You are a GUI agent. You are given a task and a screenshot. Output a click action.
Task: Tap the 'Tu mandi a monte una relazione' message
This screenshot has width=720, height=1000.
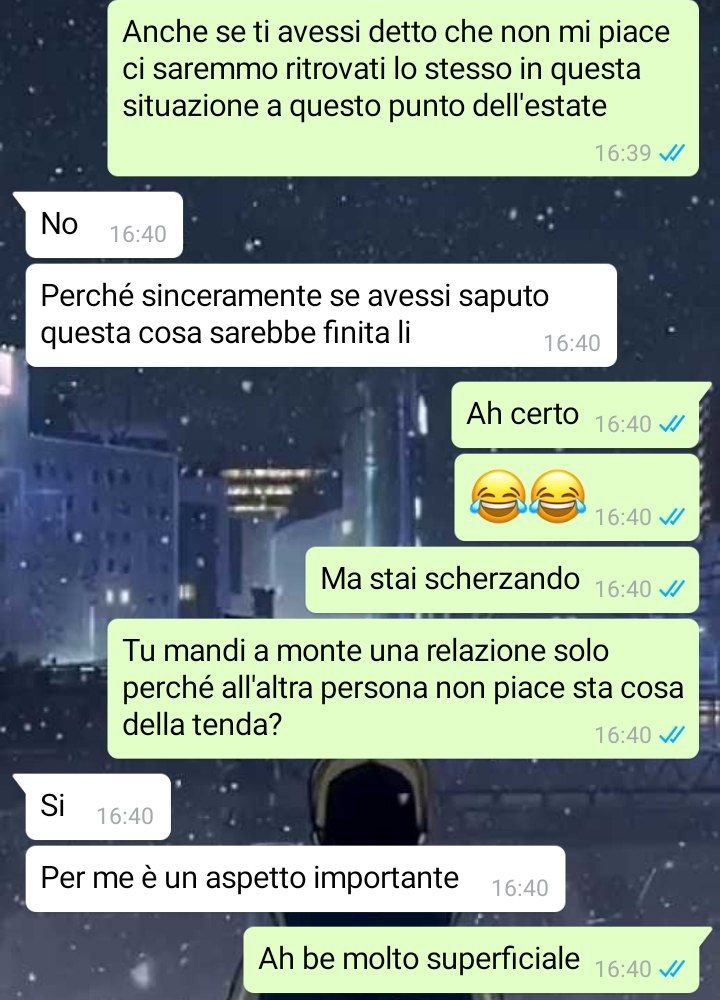[403, 689]
